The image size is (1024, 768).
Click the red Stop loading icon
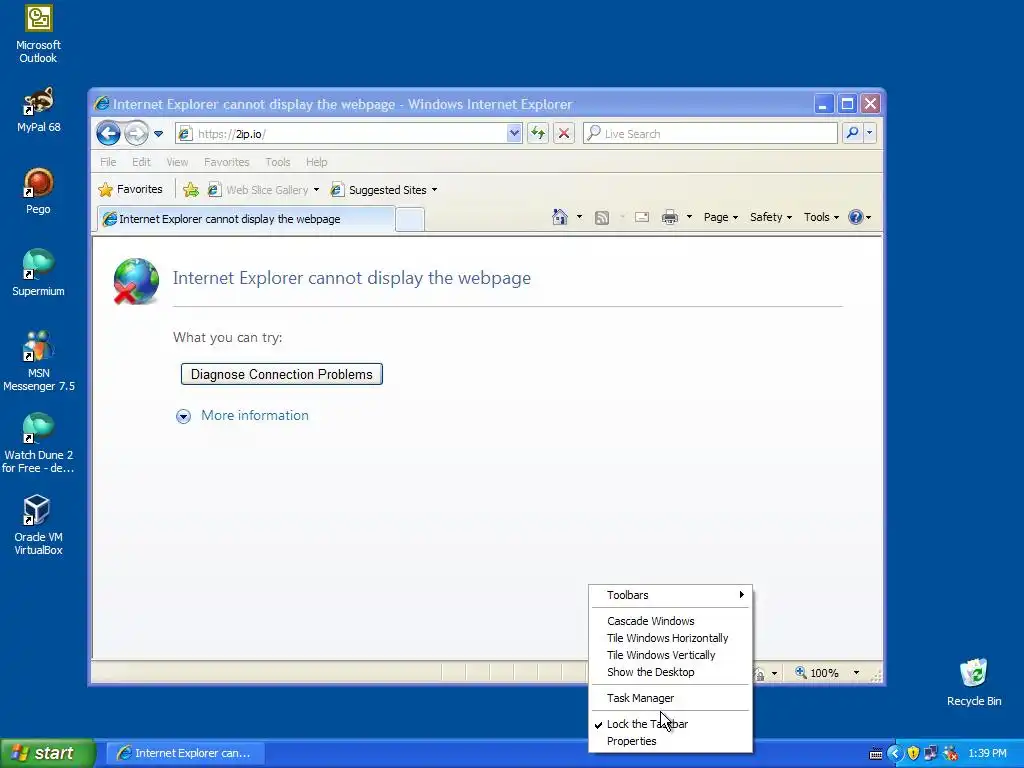(x=564, y=134)
